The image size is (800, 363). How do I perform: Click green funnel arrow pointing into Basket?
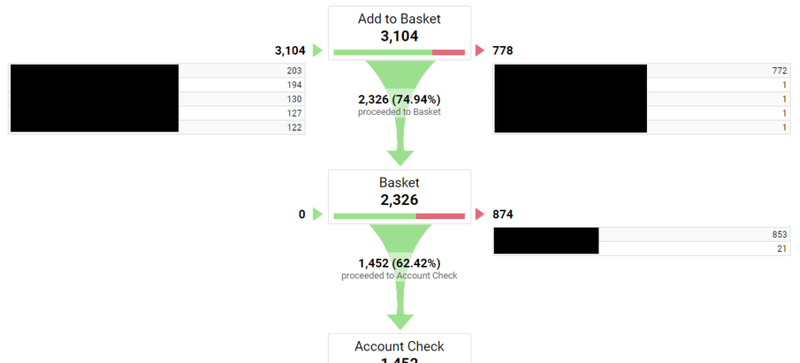click(400, 113)
